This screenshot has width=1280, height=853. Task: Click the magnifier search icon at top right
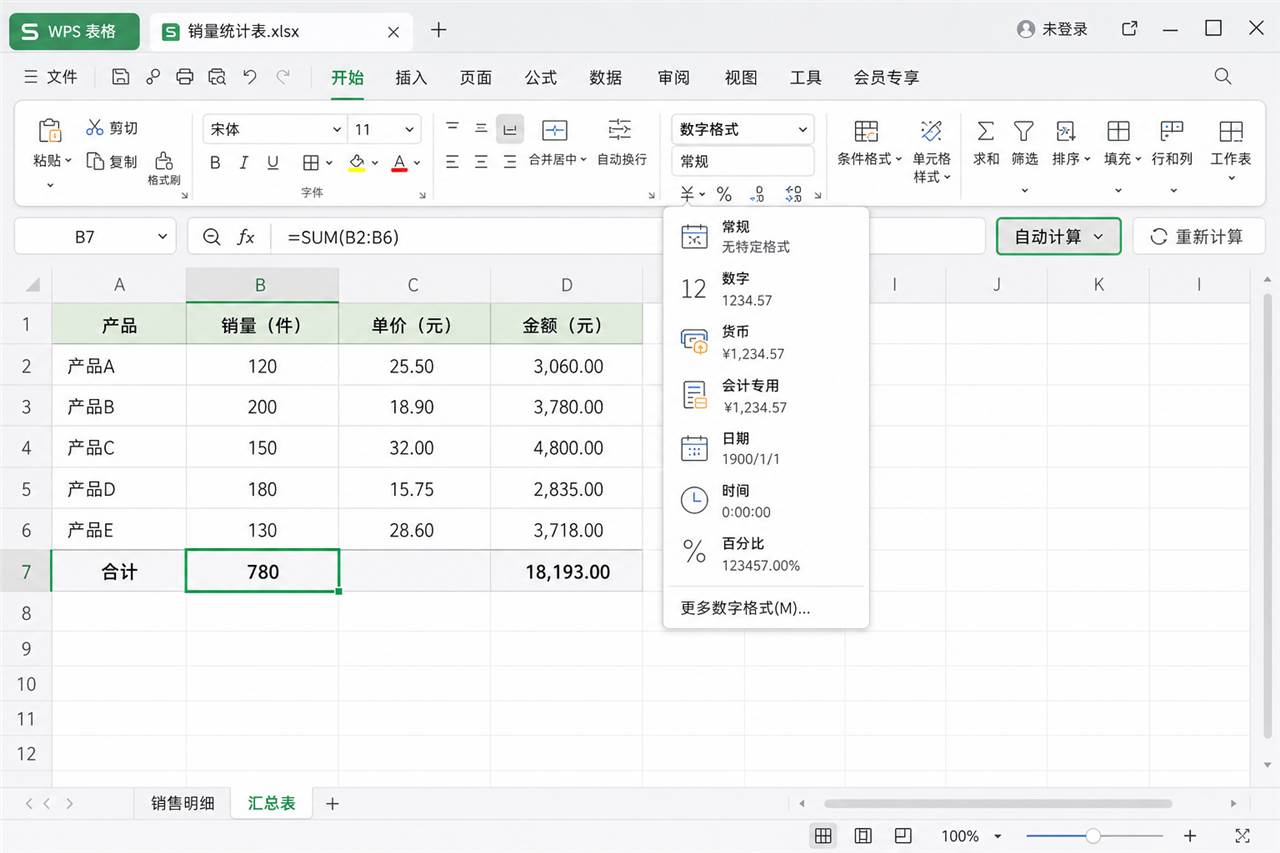point(1222,77)
